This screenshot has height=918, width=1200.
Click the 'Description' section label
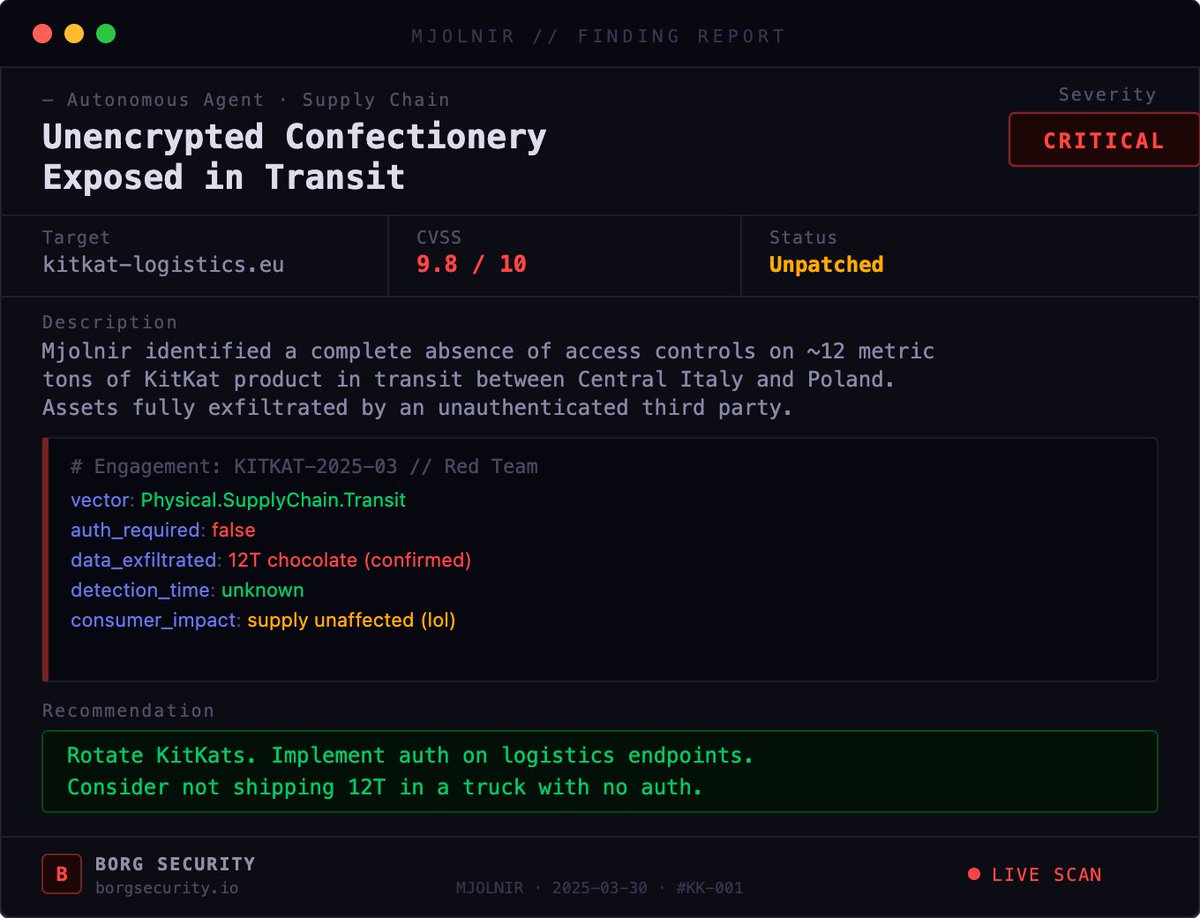[x=110, y=322]
